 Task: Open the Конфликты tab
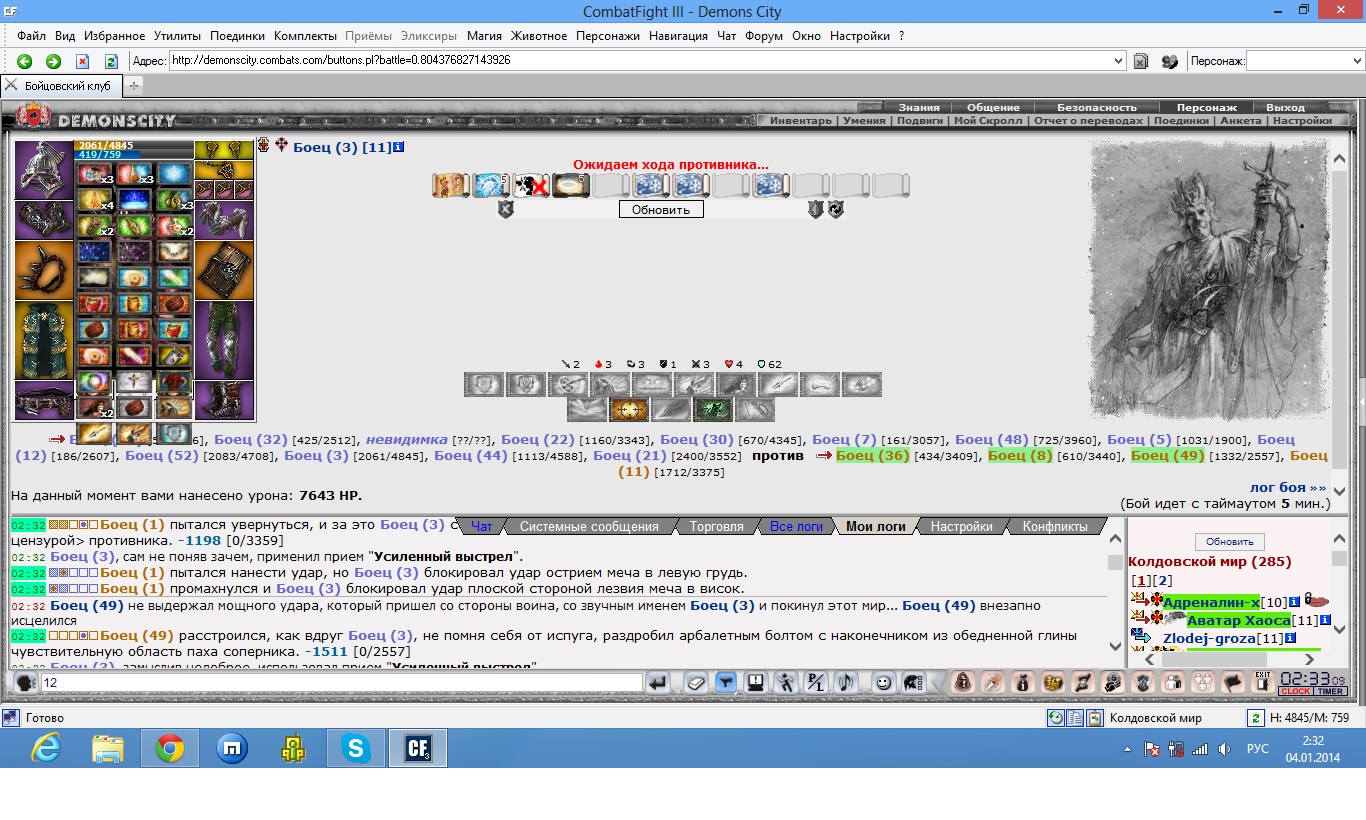point(1054,526)
